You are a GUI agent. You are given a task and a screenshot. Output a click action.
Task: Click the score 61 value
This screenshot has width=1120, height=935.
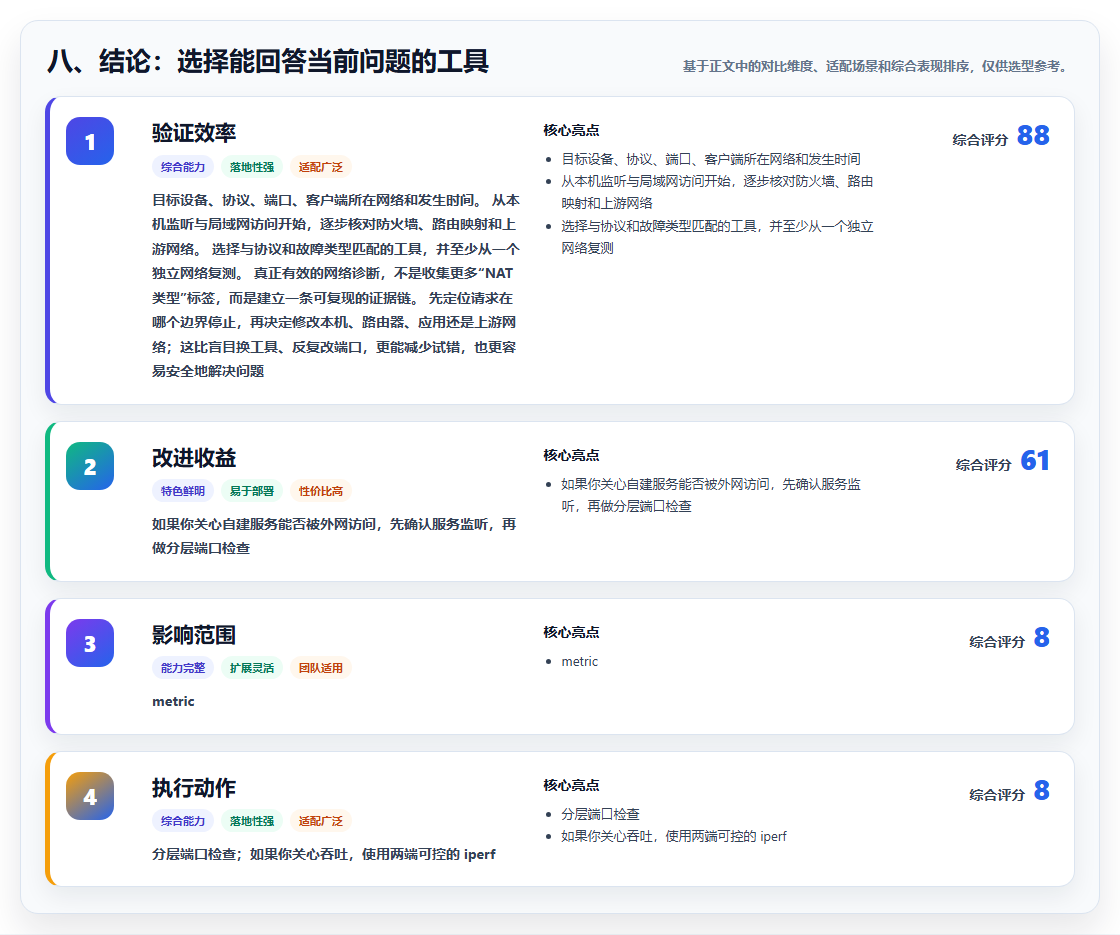coord(1035,460)
